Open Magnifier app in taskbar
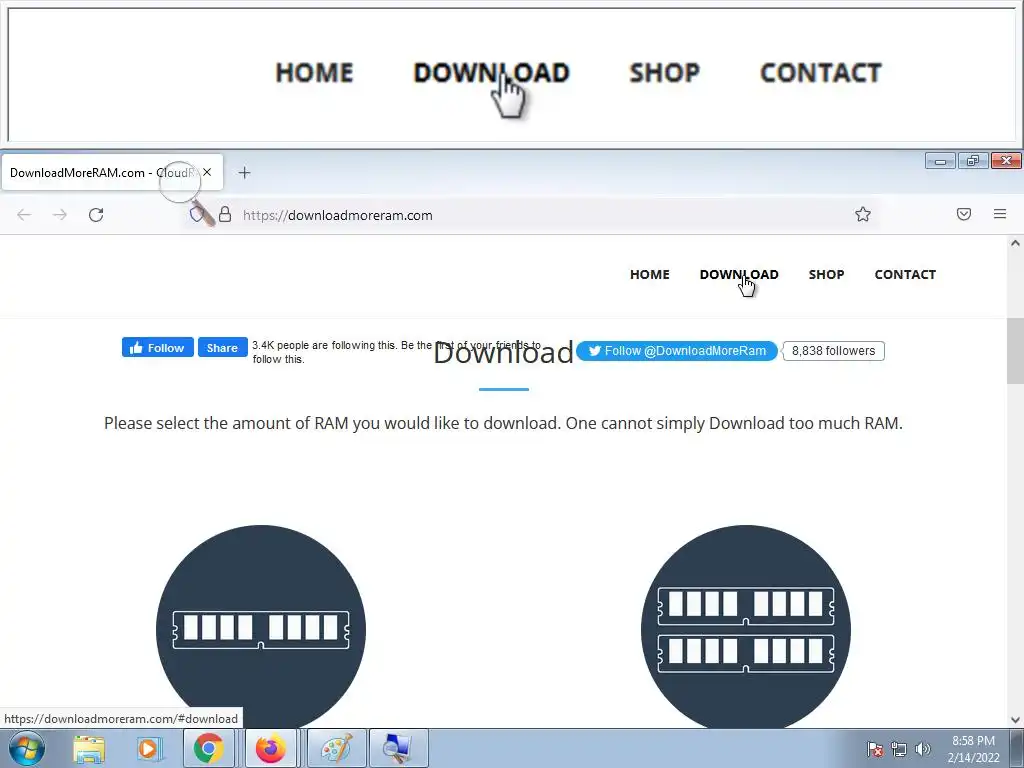This screenshot has width=1024, height=768. coord(398,748)
